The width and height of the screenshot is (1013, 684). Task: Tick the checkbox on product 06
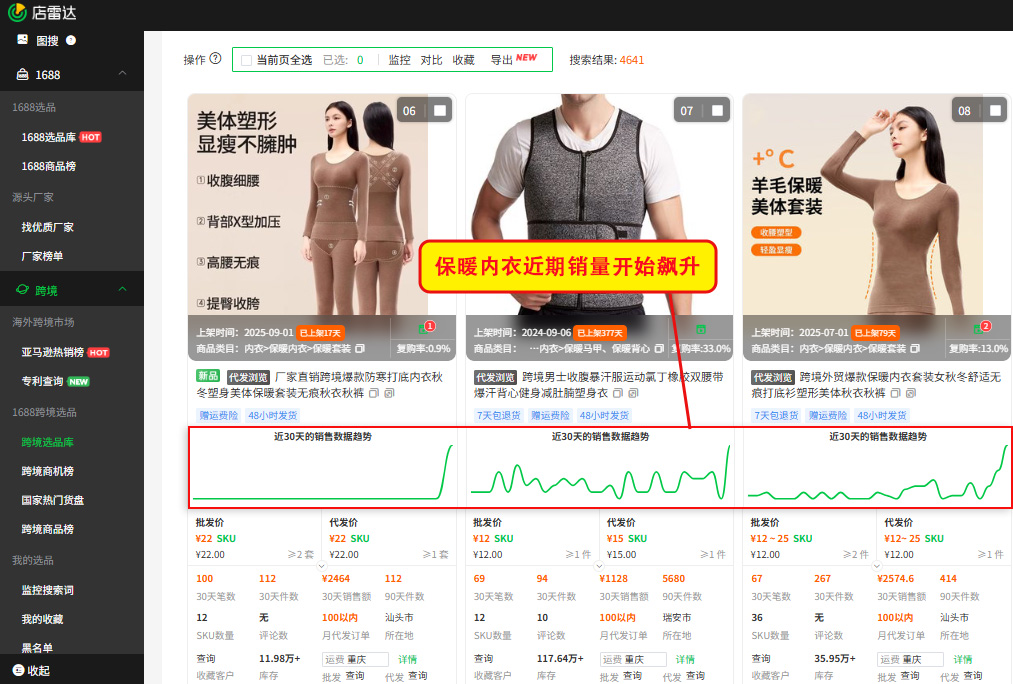pyautogui.click(x=440, y=110)
